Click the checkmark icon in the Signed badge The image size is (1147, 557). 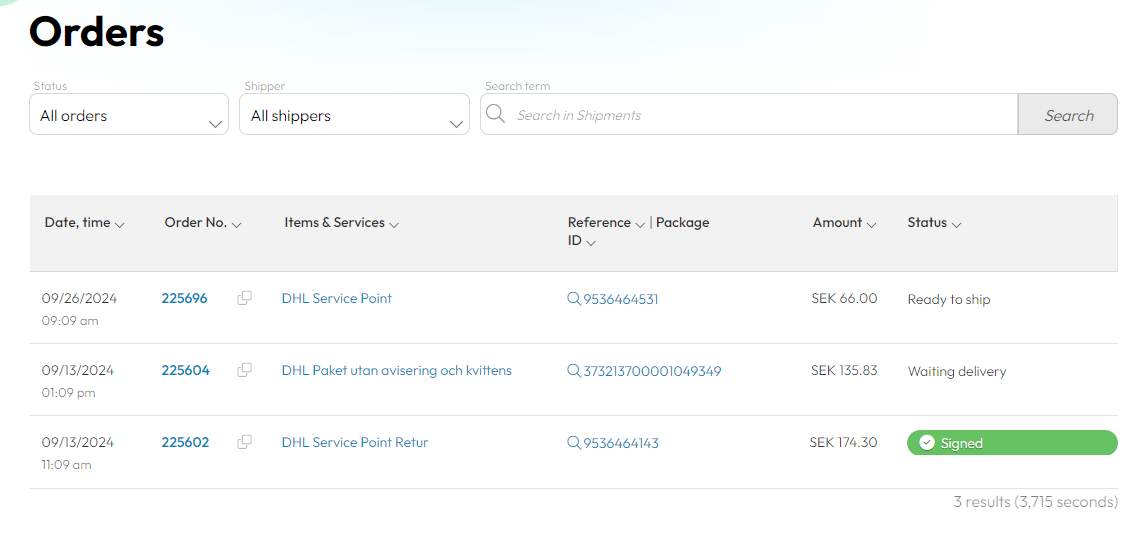tap(927, 443)
